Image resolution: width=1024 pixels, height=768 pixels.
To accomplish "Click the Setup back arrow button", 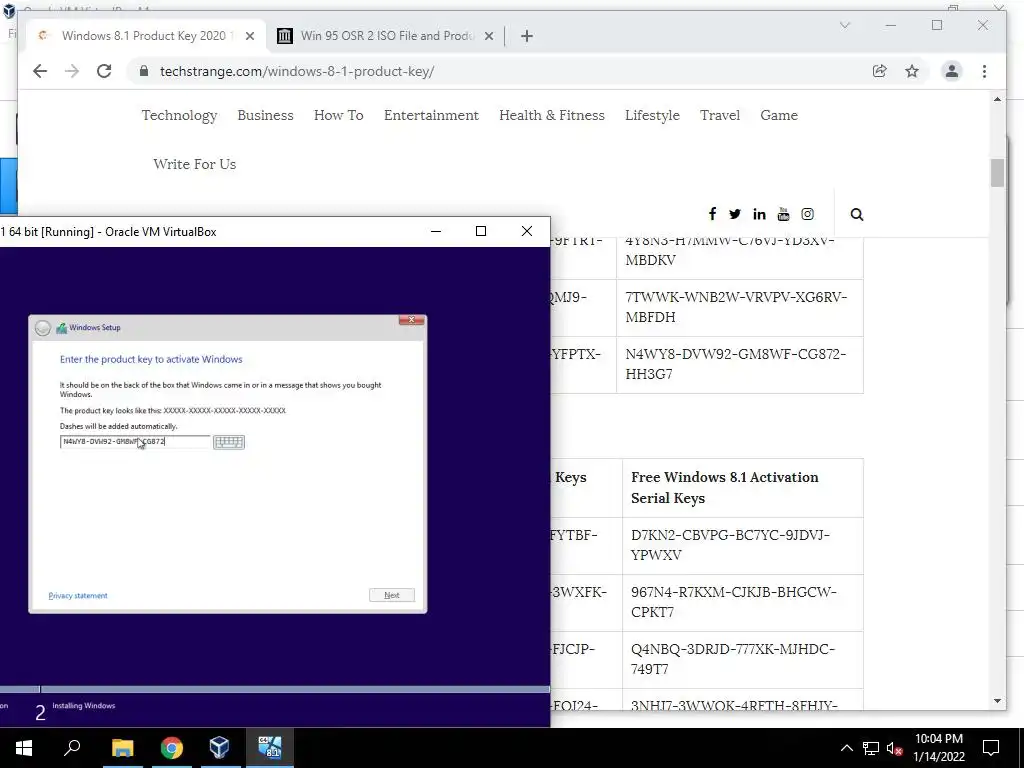I will 42,328.
